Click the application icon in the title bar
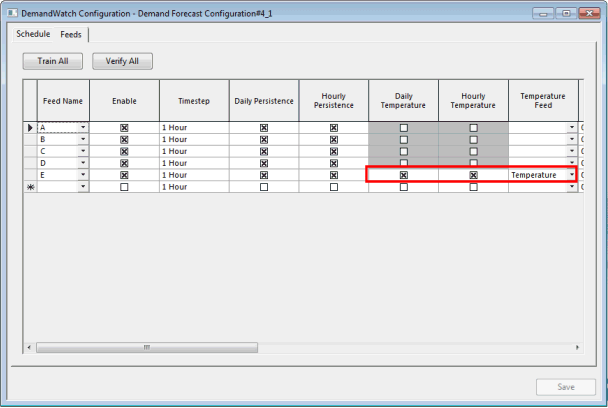Viewport: 608px width, 408px height. (x=12, y=13)
